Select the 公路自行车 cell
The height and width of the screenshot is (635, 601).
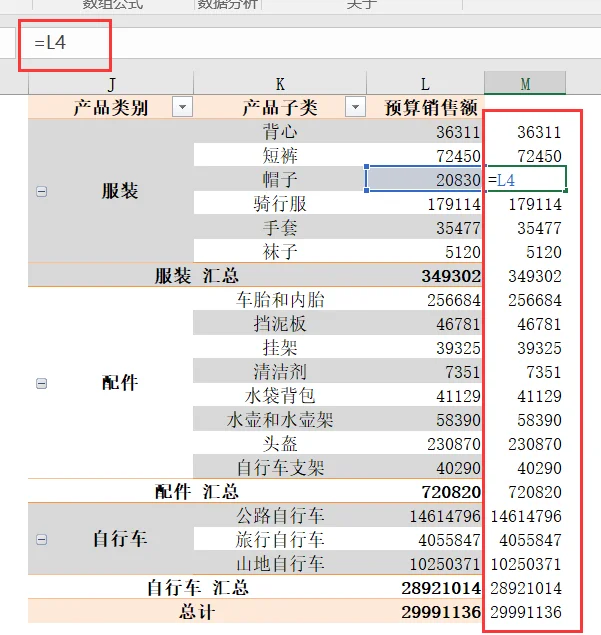click(280, 516)
